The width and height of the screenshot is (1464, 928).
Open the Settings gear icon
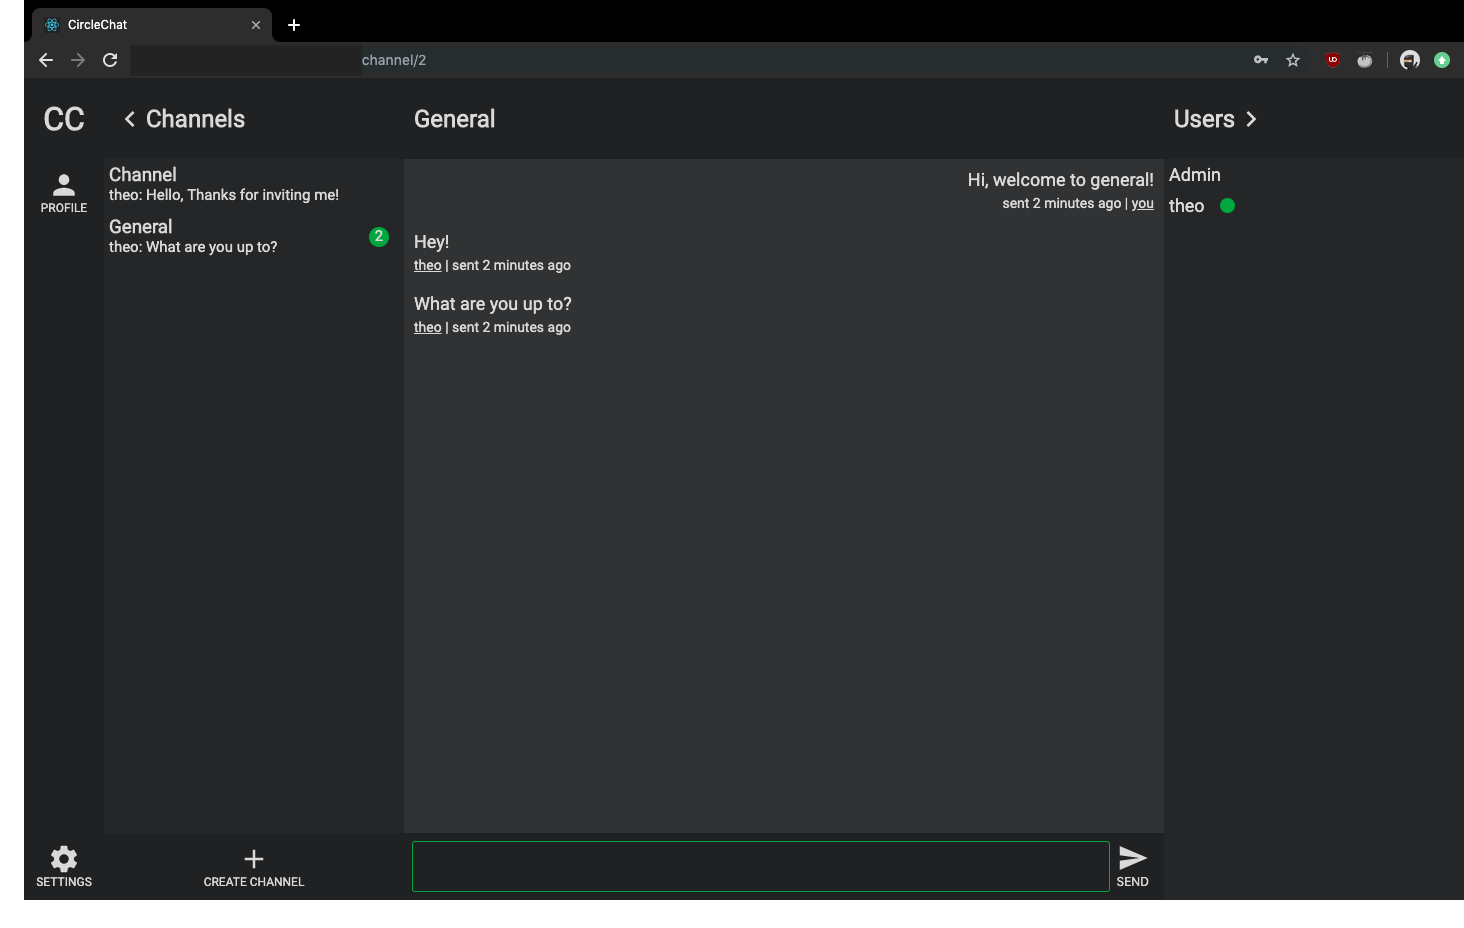pos(64,859)
